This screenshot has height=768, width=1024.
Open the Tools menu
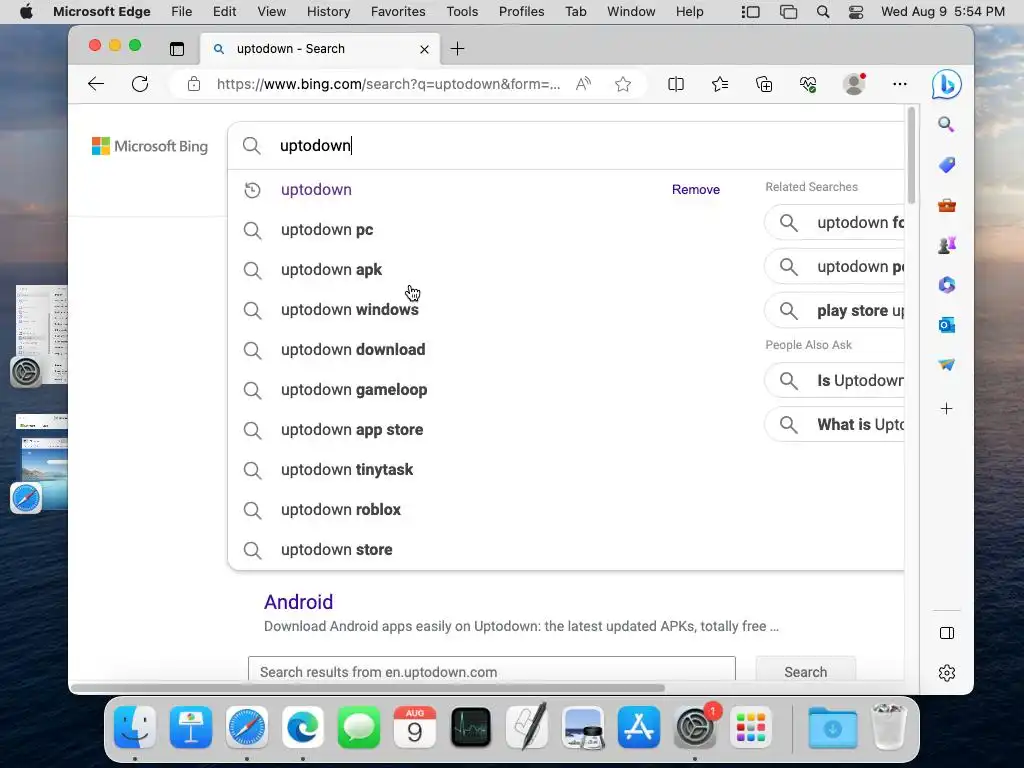[x=462, y=12]
